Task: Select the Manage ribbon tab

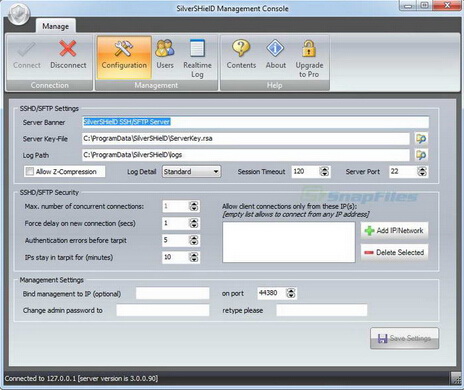Action: [55, 26]
